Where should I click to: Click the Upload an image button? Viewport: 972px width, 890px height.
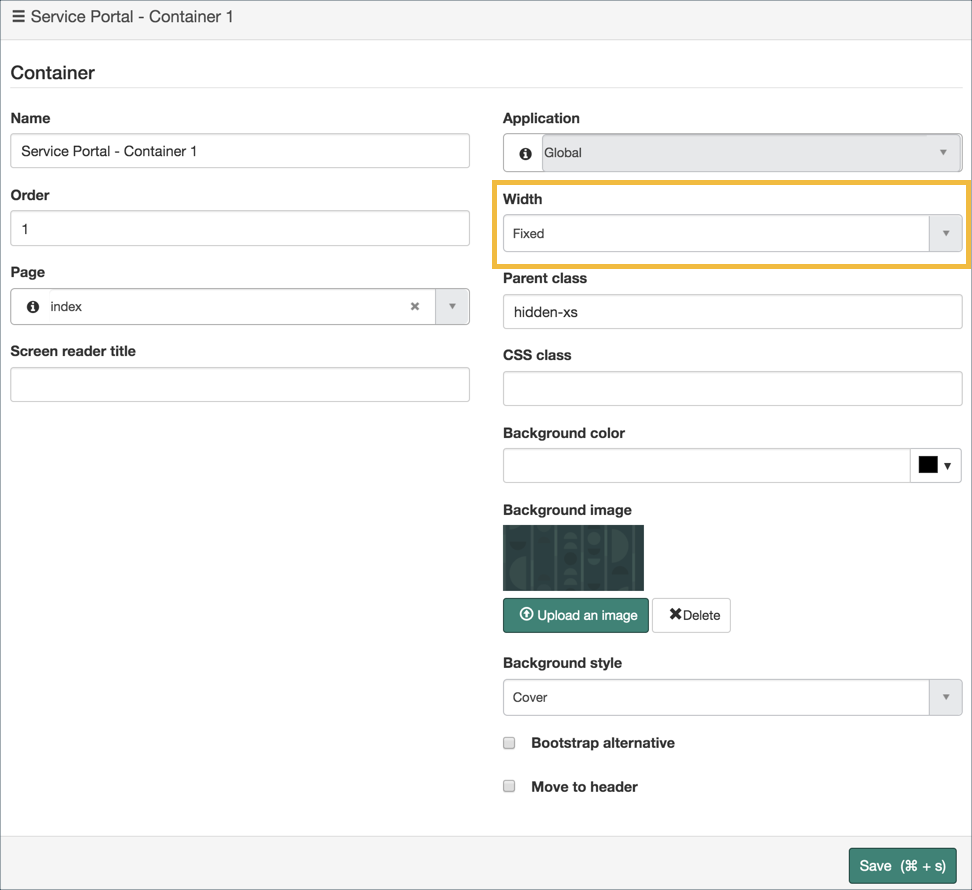coord(575,615)
